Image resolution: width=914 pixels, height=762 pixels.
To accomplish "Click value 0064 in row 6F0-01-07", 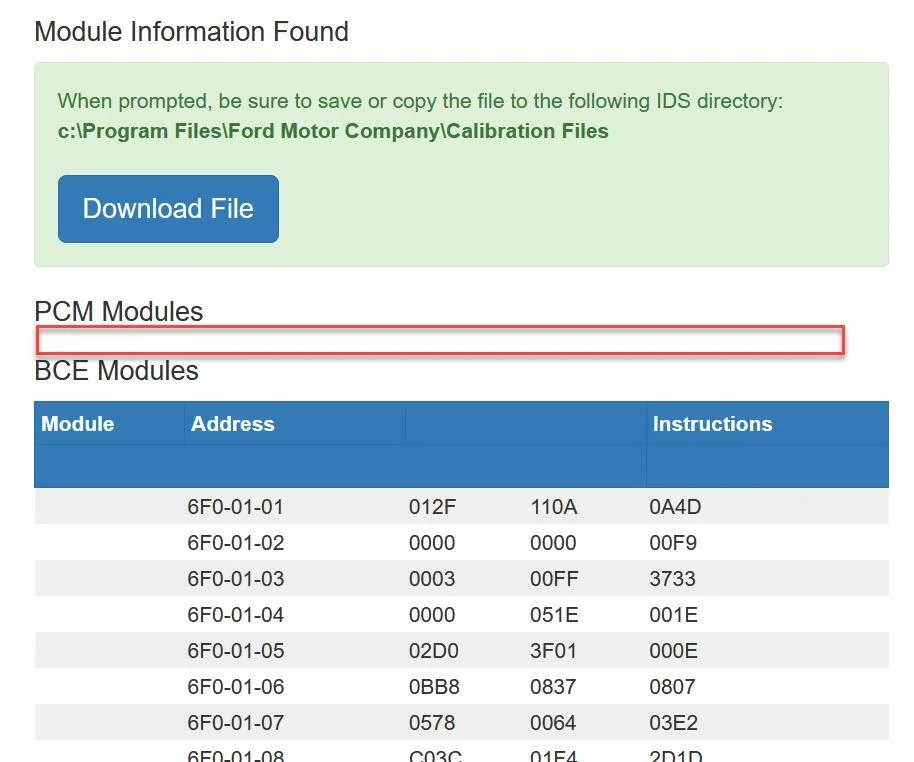I will [x=553, y=724].
